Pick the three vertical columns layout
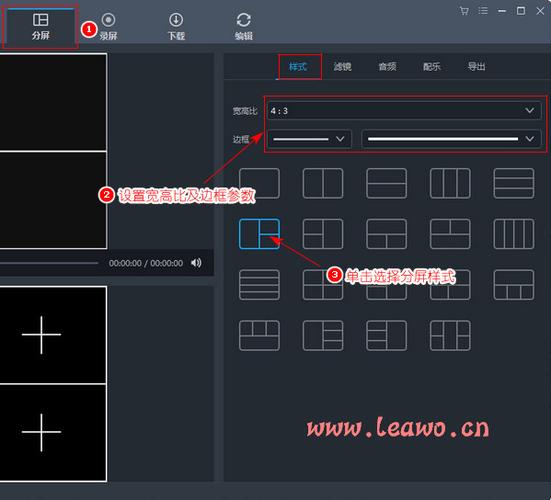The width and height of the screenshot is (551, 500). point(450,183)
